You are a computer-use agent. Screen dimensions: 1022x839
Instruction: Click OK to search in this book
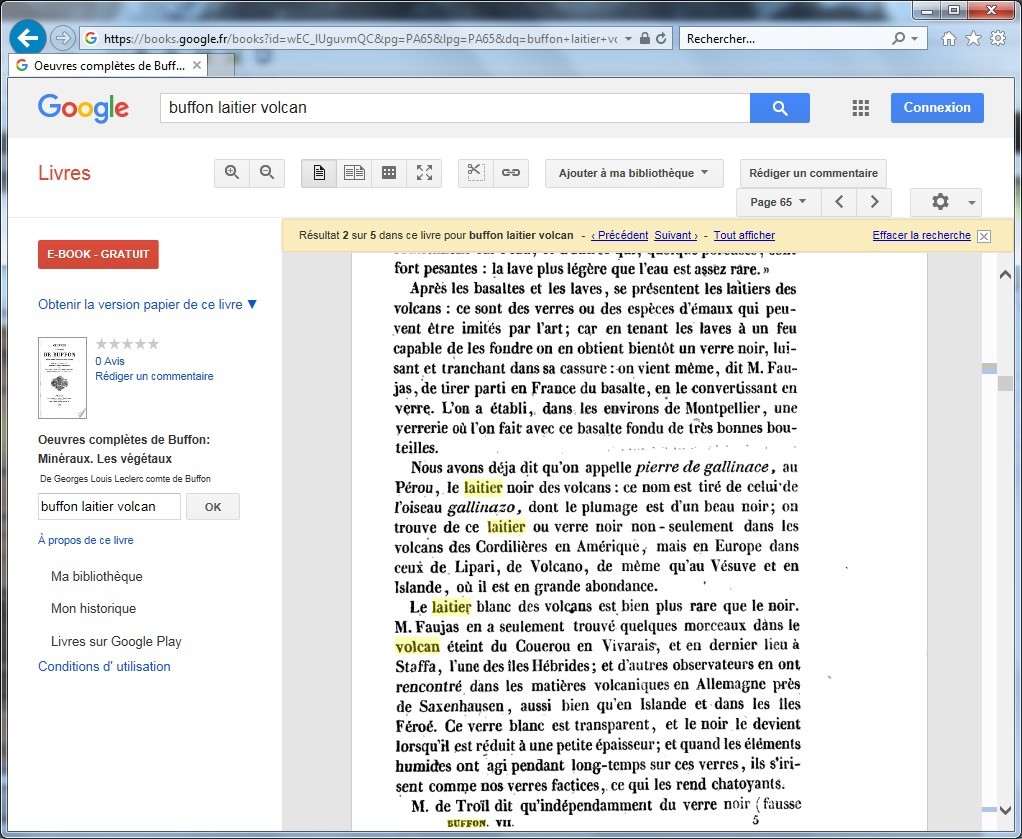coord(213,507)
